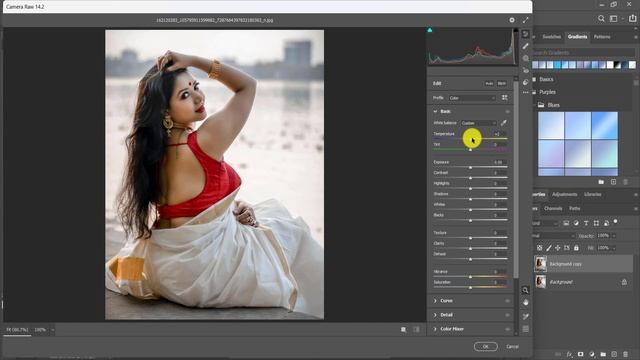This screenshot has width=640, height=360.
Task: Toggle Curve panel visibility eye
Action: click(508, 301)
